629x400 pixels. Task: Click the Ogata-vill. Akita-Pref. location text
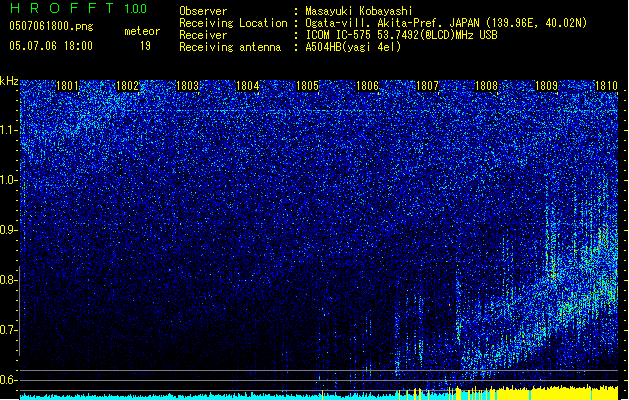(x=446, y=23)
